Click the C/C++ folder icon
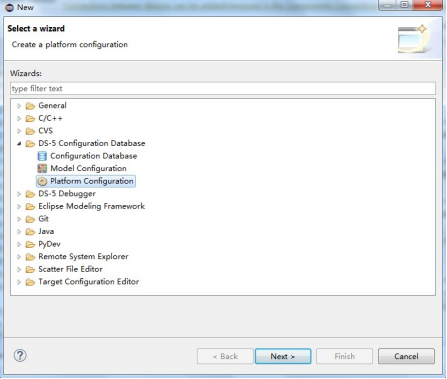Image resolution: width=447 pixels, height=379 pixels. tap(30, 119)
